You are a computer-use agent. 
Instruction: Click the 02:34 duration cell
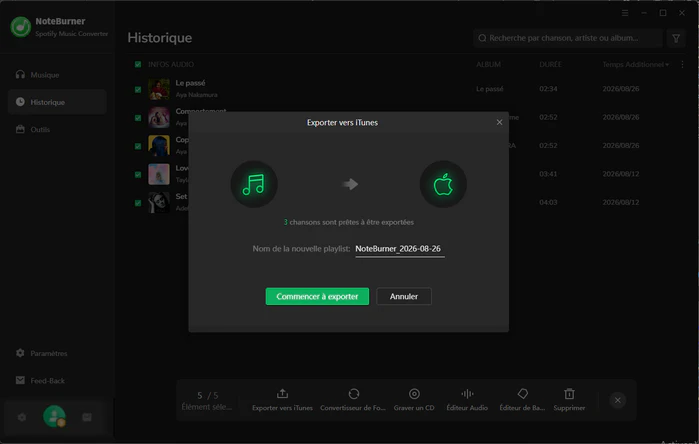(x=548, y=89)
